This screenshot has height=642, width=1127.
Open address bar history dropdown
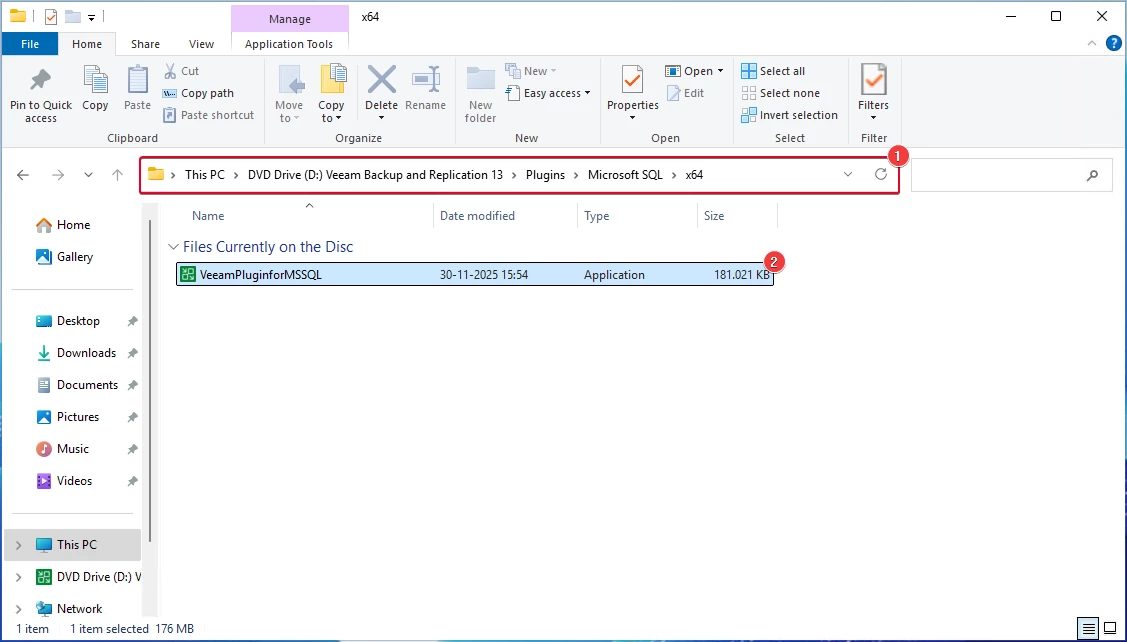click(848, 175)
